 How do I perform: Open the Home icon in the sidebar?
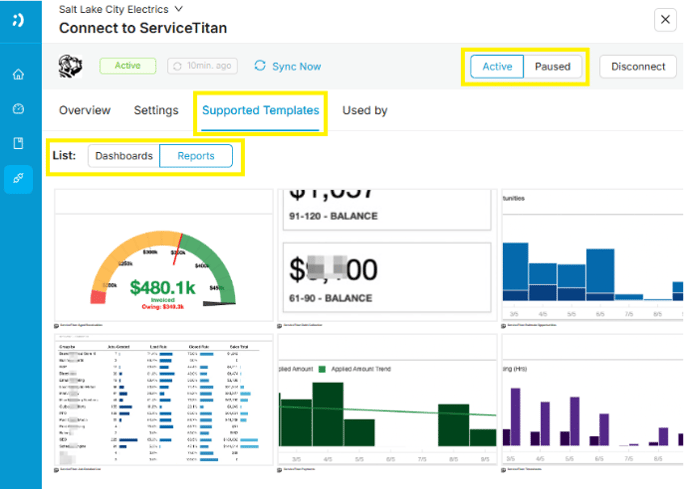[x=18, y=74]
